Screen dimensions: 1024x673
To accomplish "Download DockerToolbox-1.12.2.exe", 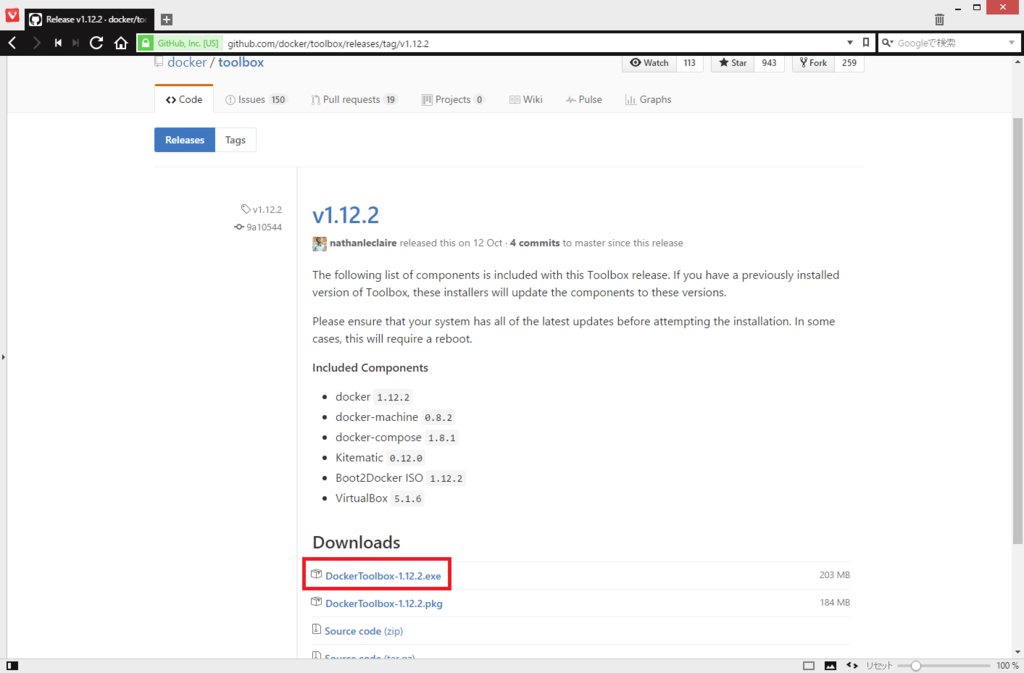I will coord(383,576).
